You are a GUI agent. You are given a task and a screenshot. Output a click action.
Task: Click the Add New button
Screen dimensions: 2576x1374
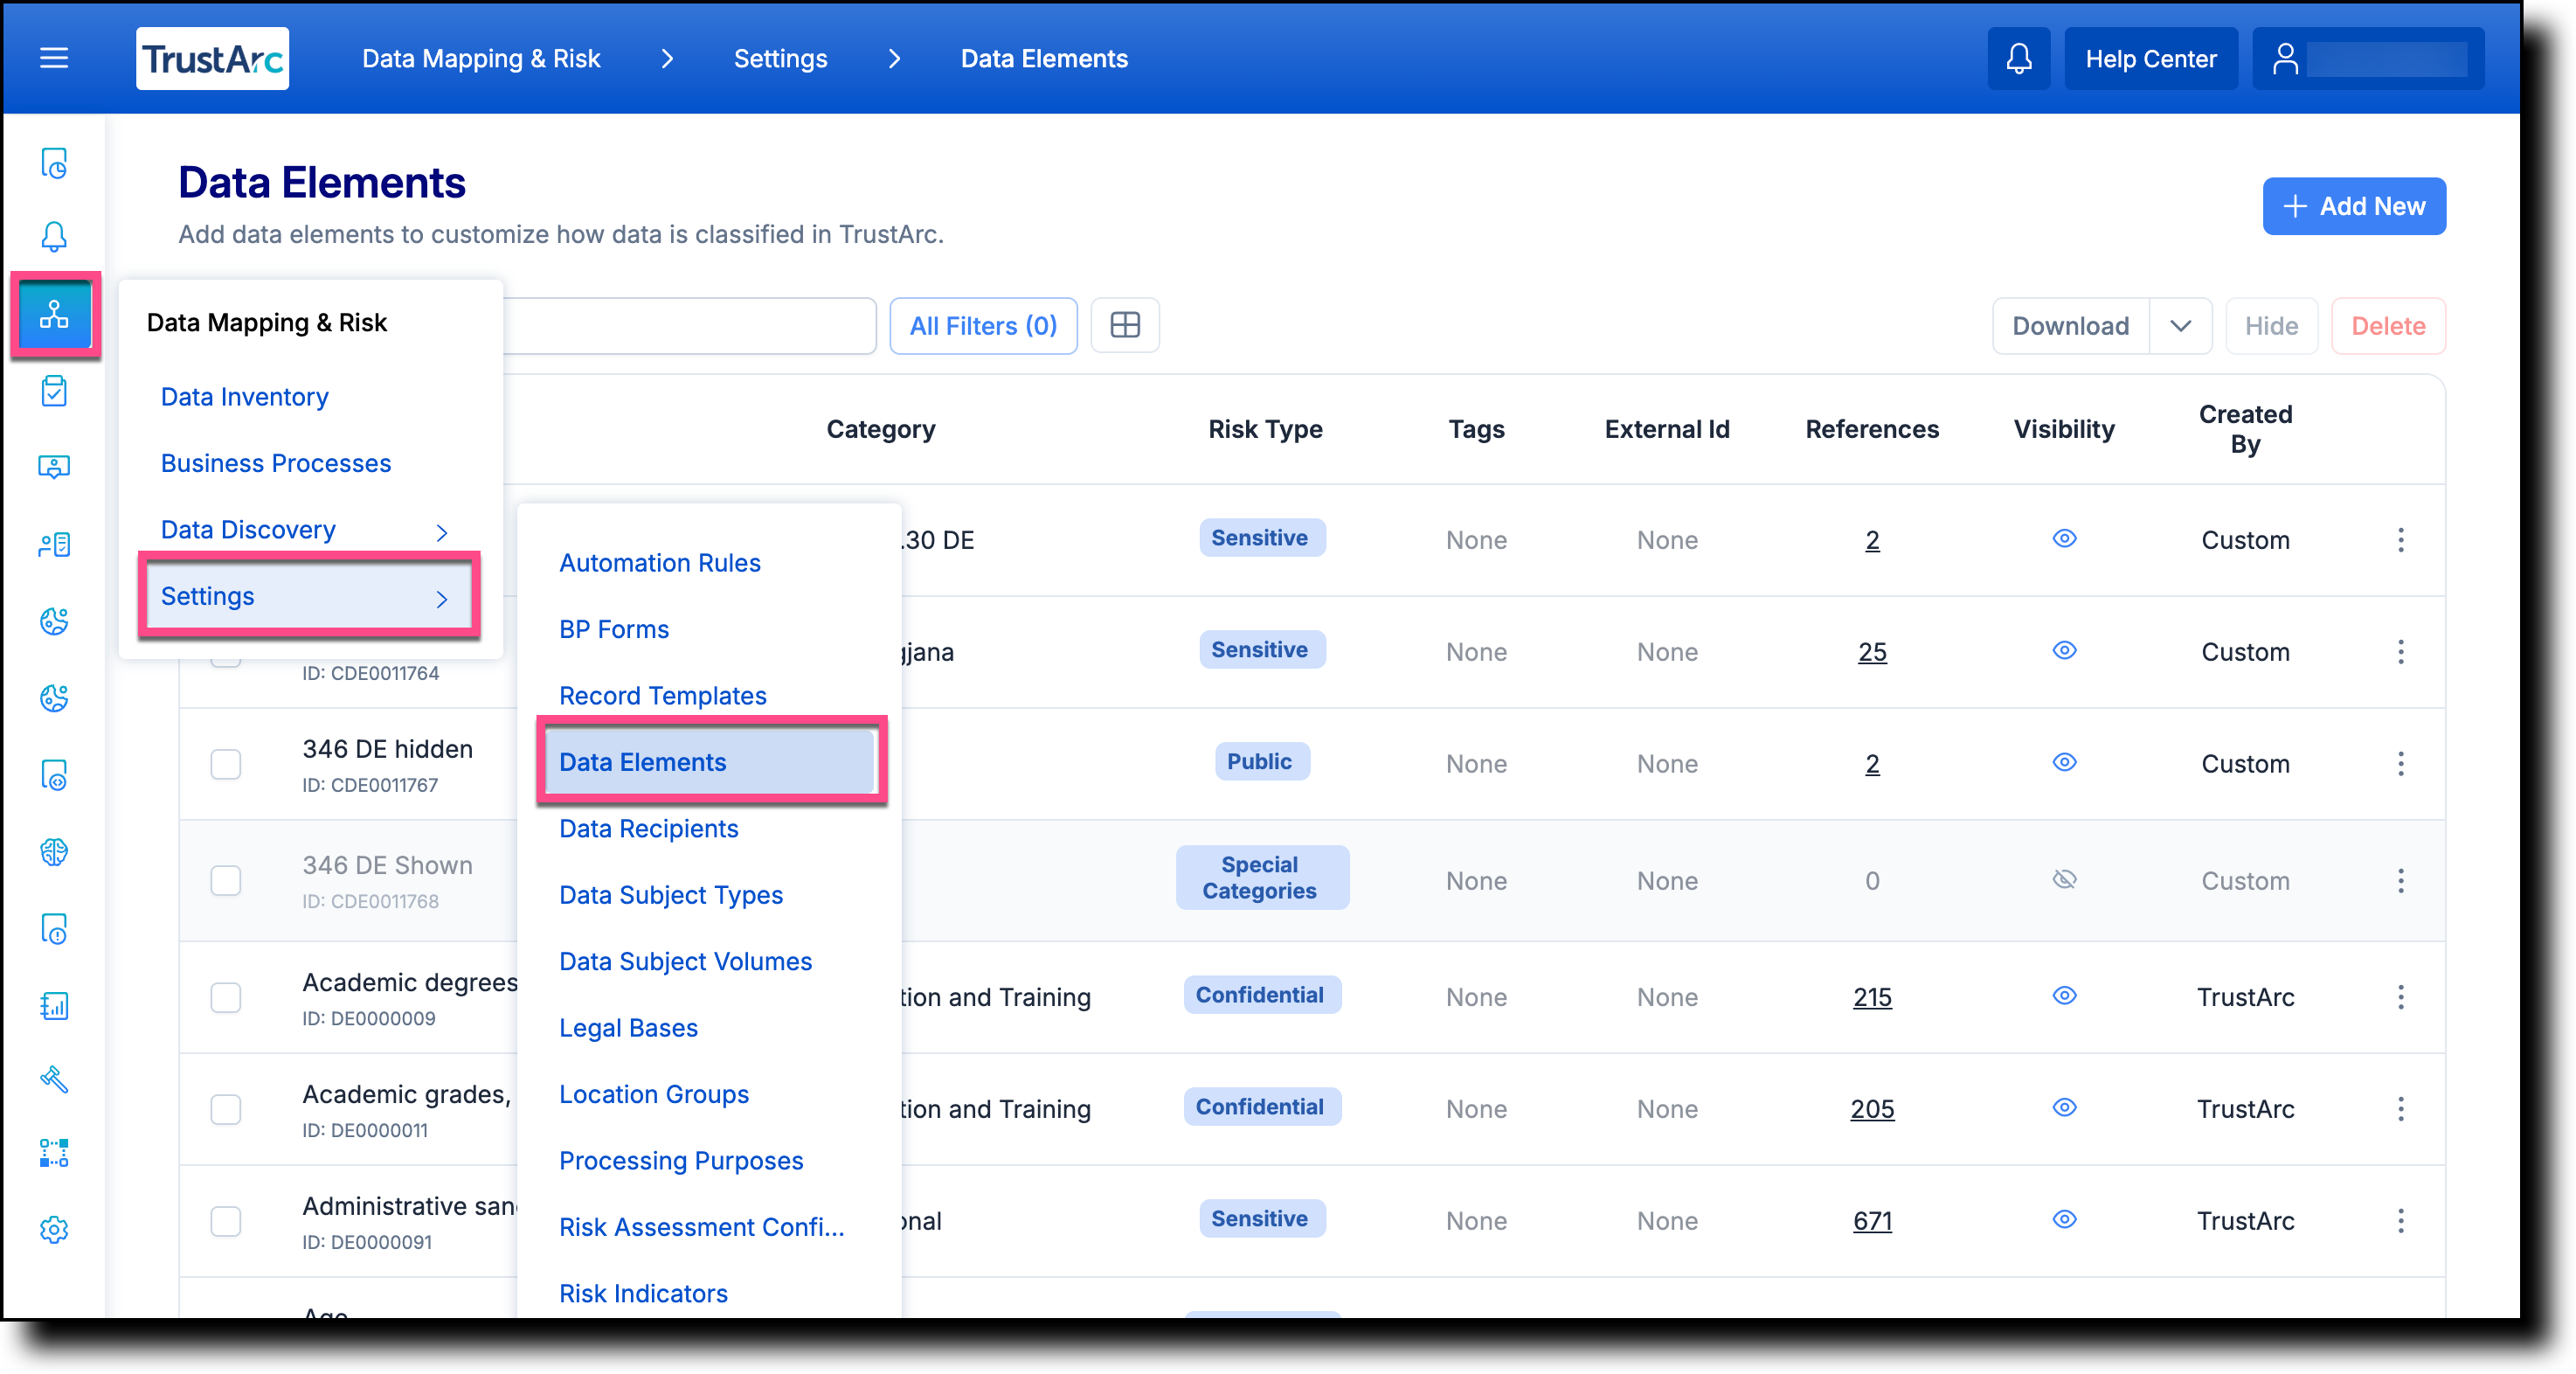2354,206
